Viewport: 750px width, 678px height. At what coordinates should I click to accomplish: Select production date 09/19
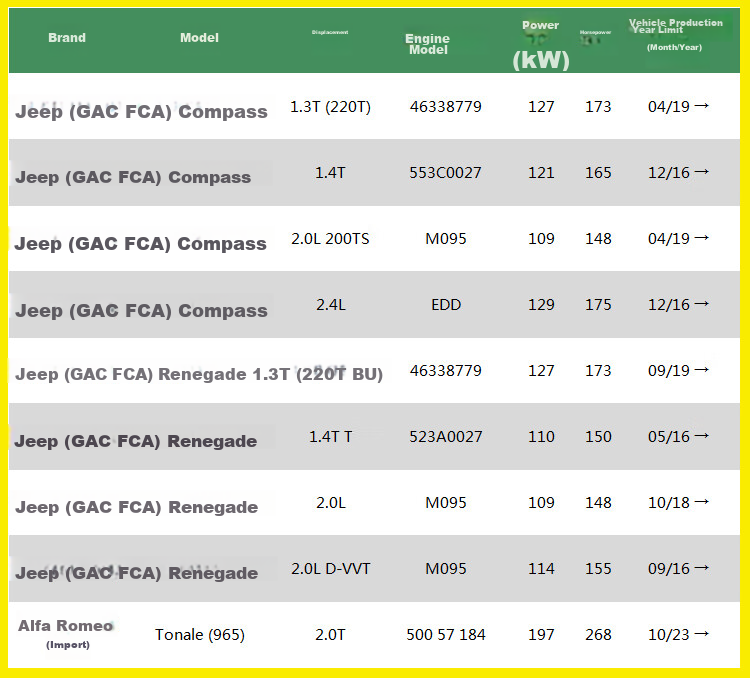678,370
